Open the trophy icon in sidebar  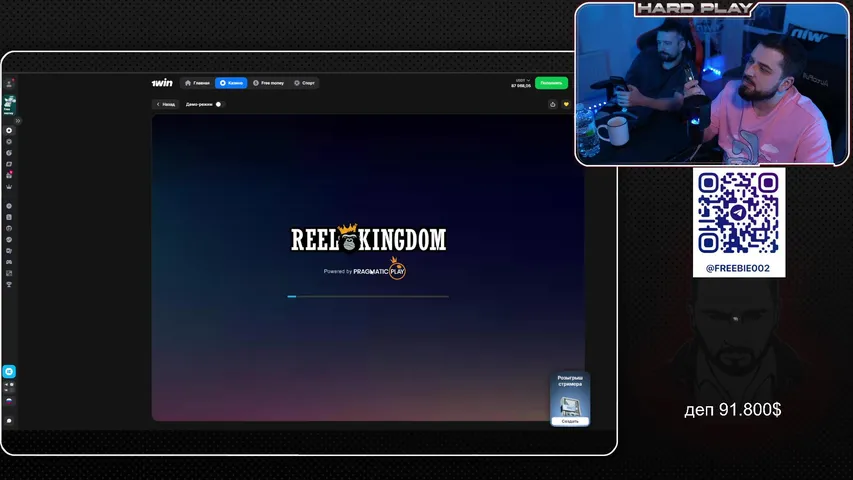[9, 285]
